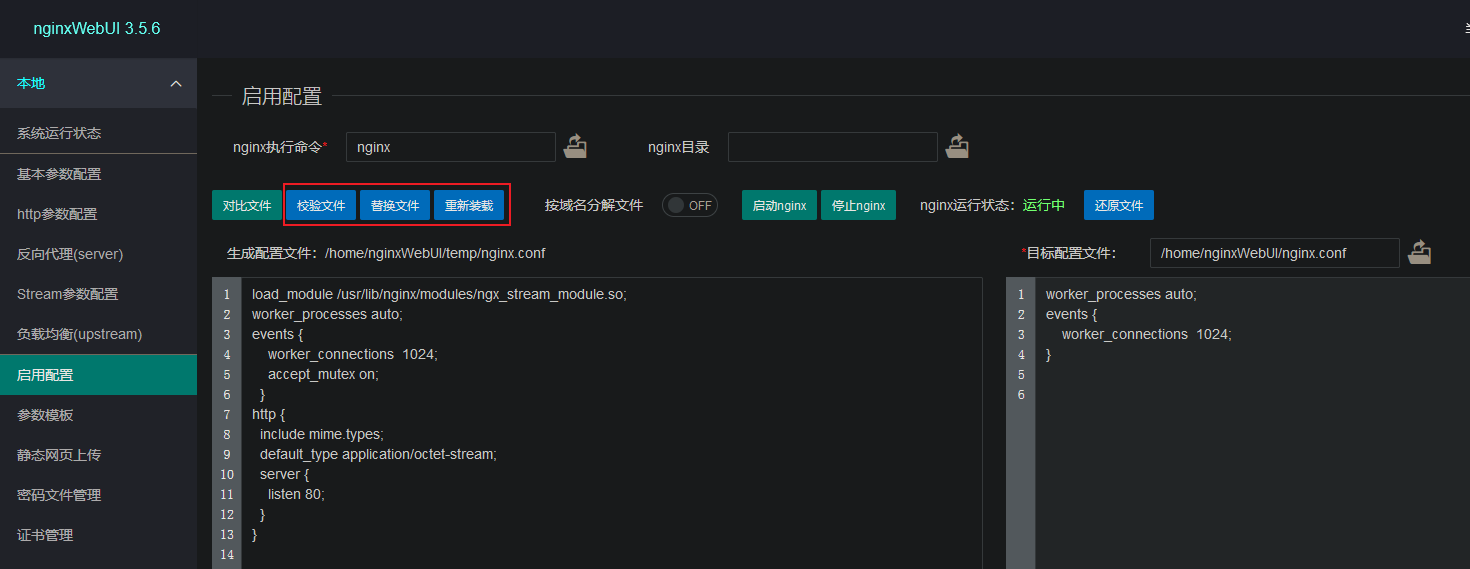The height and width of the screenshot is (569, 1470).
Task: Navigate to 负载均衡(upstream)
Action: point(79,334)
